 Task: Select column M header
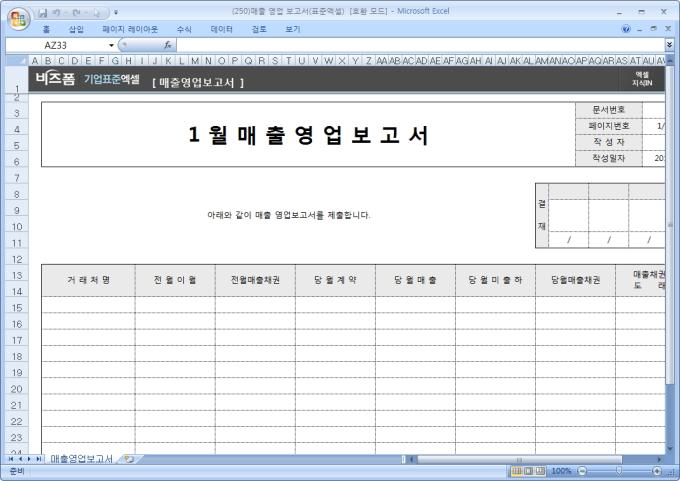tap(195, 61)
